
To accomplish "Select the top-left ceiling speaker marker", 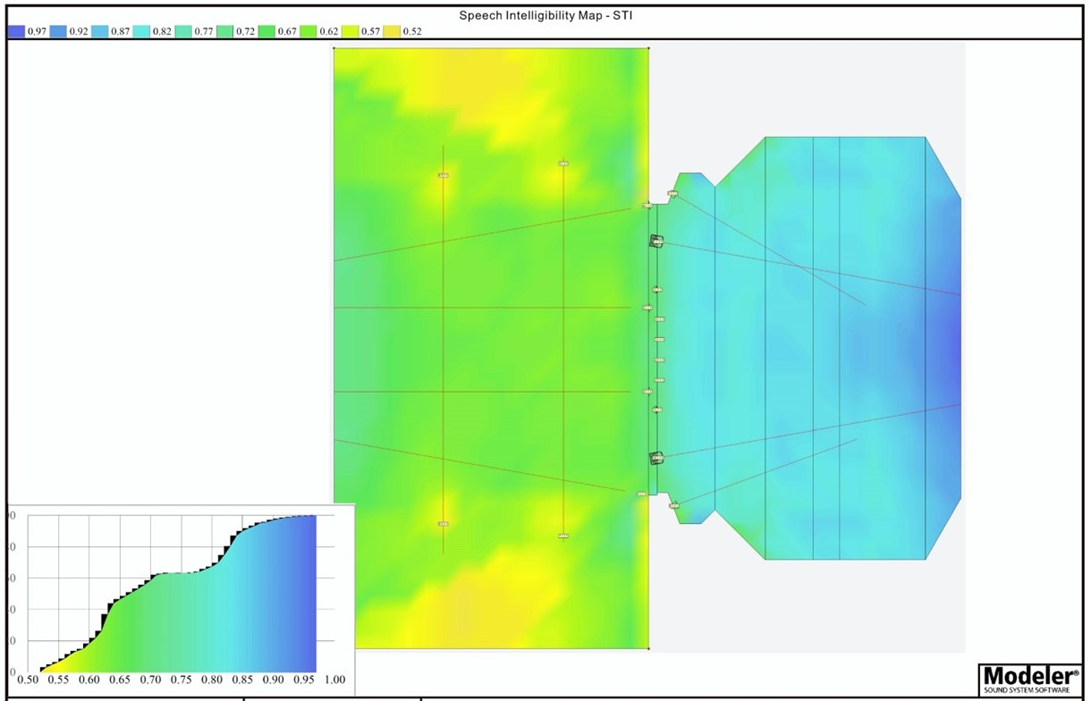I will pyautogui.click(x=443, y=176).
